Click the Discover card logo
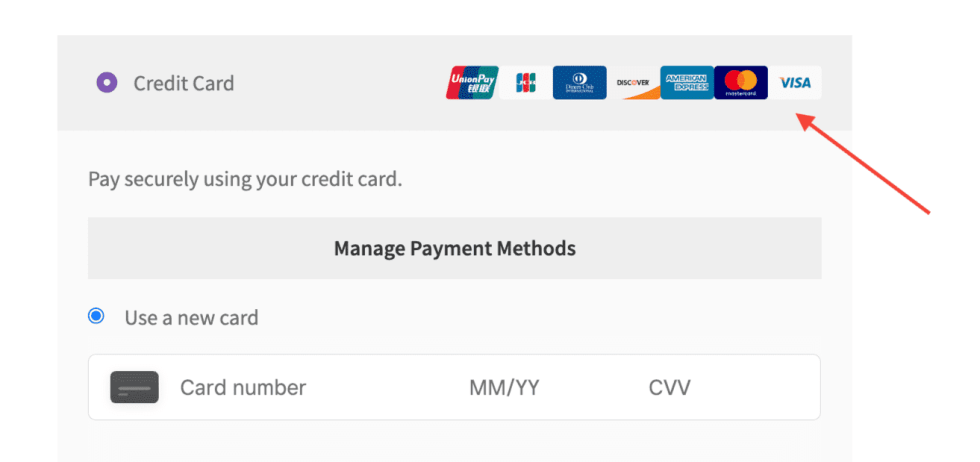The width and height of the screenshot is (980, 462). [633, 83]
